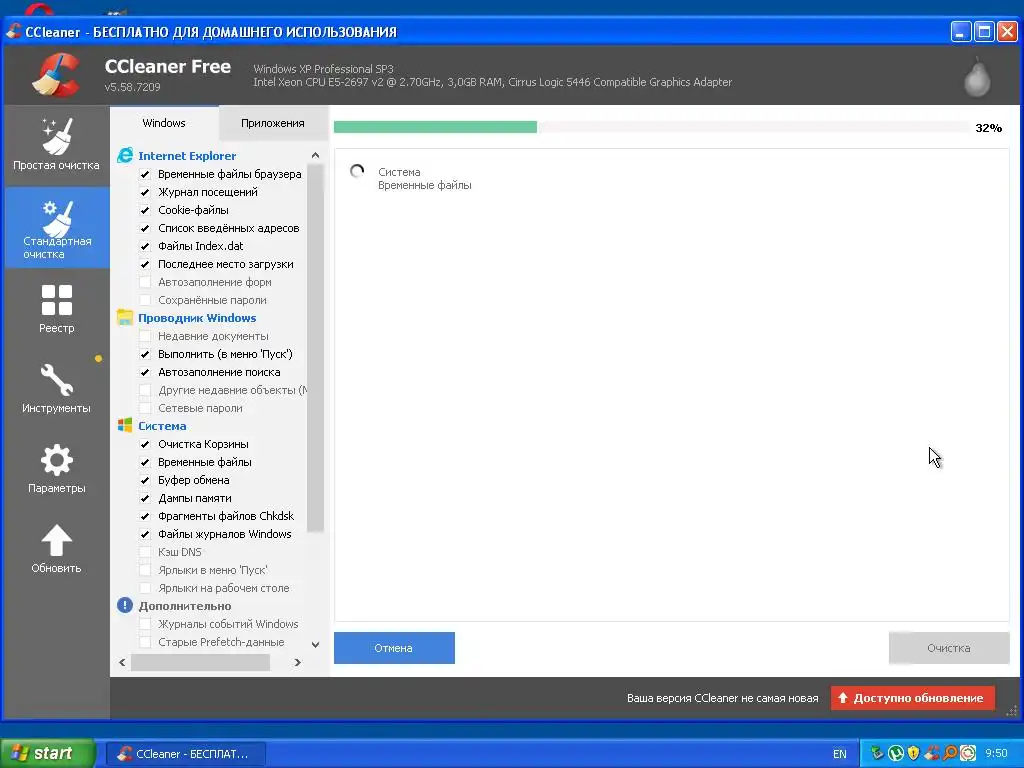Open the Реестр registry section
The image size is (1024, 768).
(56, 308)
